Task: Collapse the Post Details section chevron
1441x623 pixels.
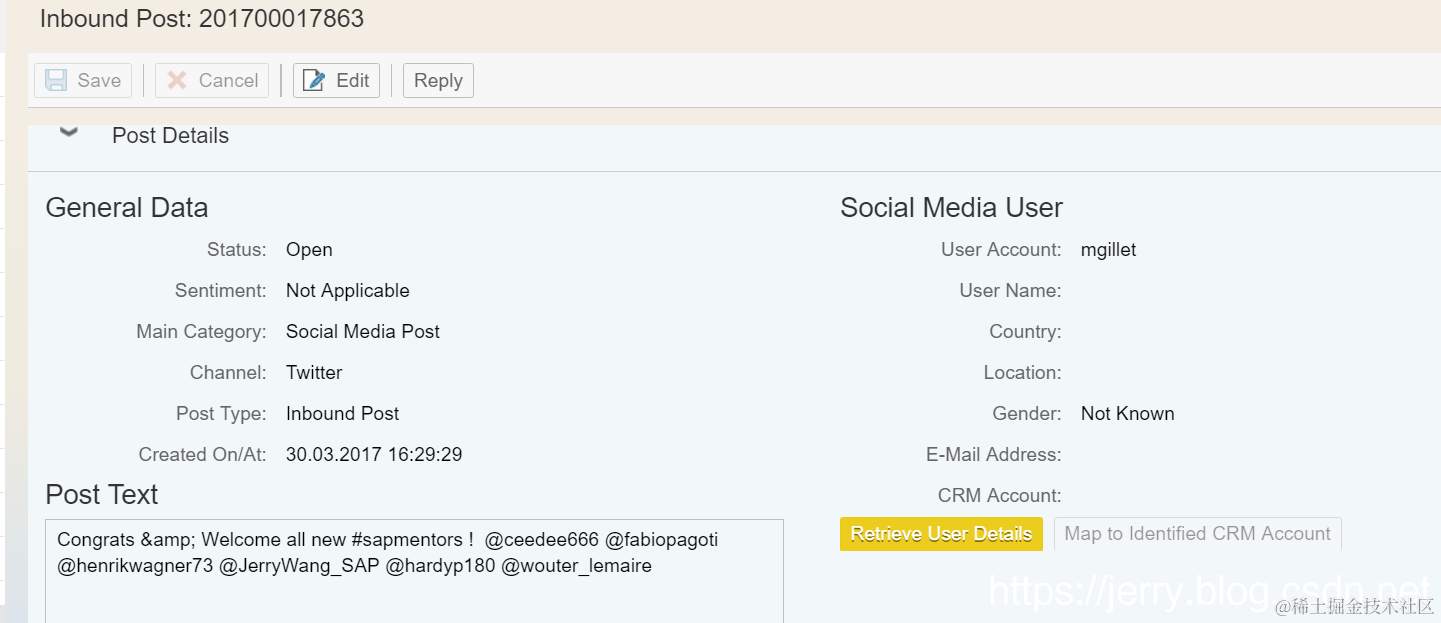Action: [x=69, y=132]
